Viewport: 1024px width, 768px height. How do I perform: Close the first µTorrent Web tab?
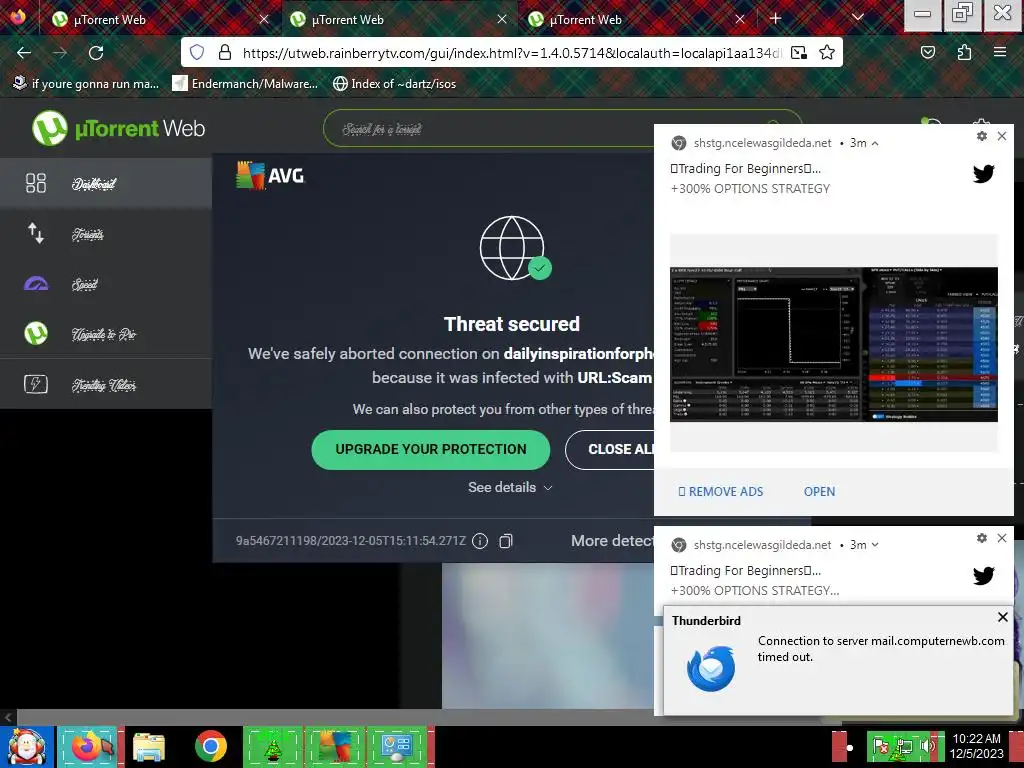tap(264, 20)
